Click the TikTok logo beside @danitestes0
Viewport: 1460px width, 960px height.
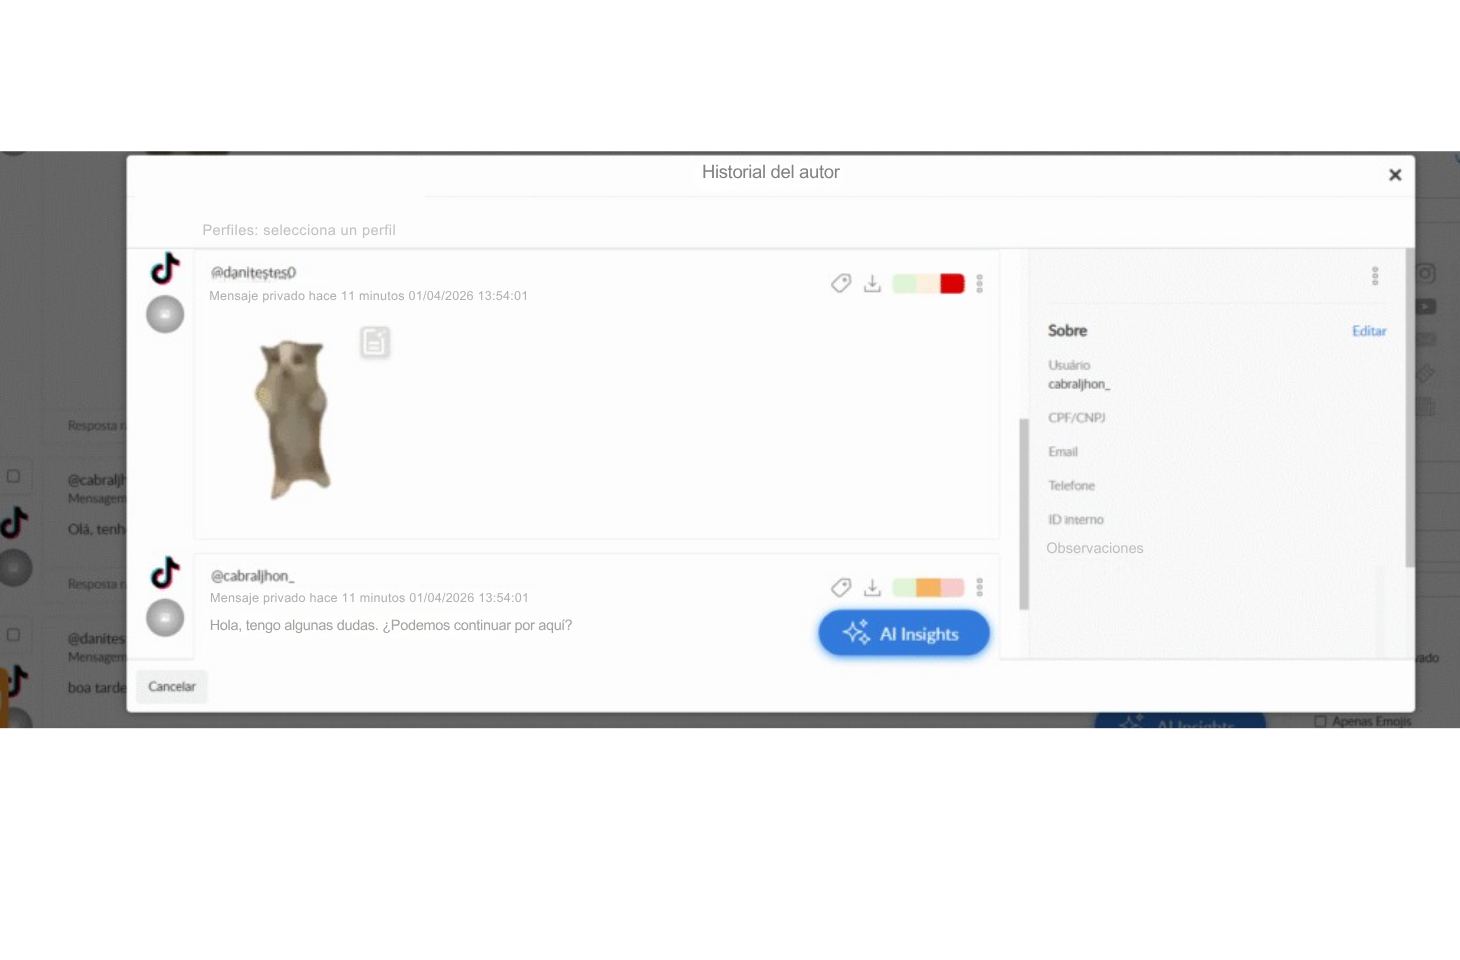(x=165, y=269)
